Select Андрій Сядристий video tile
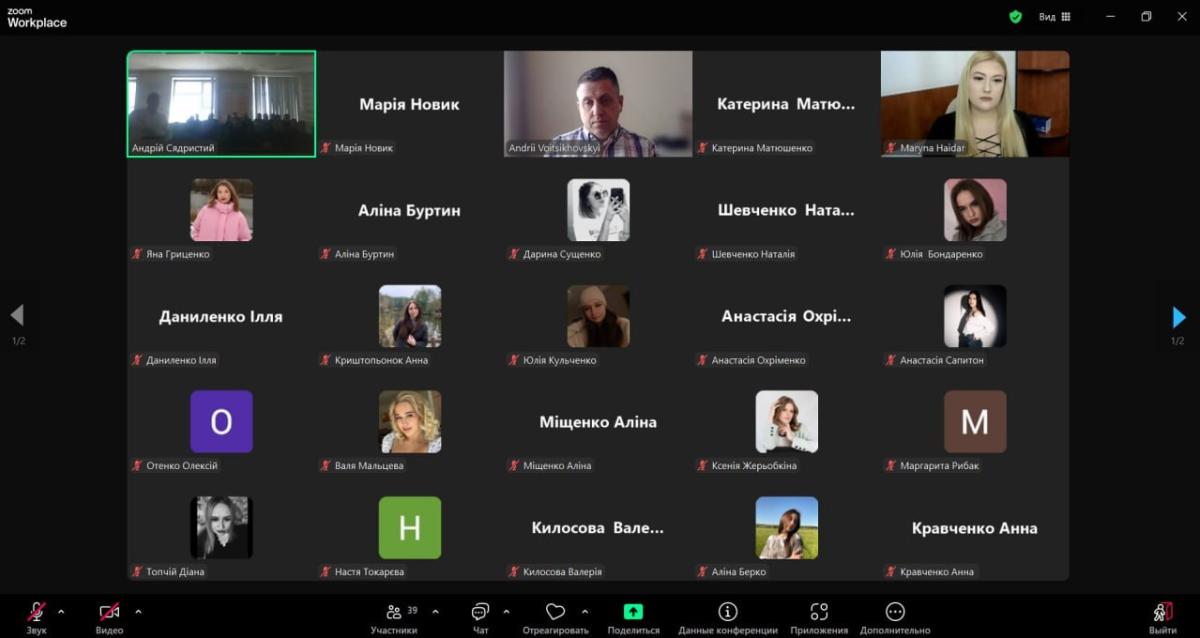 pos(221,104)
